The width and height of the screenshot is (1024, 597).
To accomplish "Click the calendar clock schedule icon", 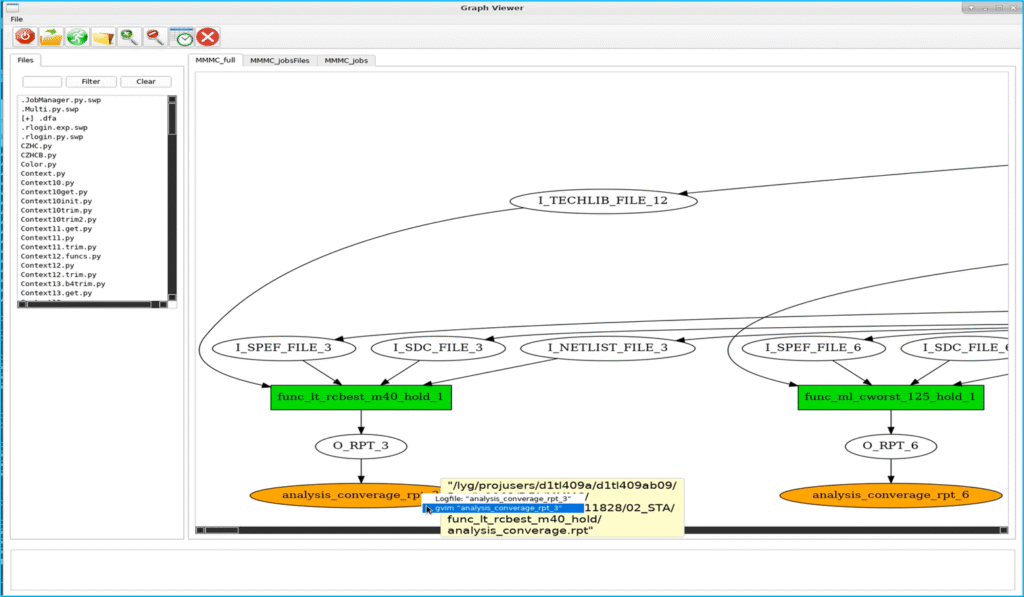I will pyautogui.click(x=182, y=37).
